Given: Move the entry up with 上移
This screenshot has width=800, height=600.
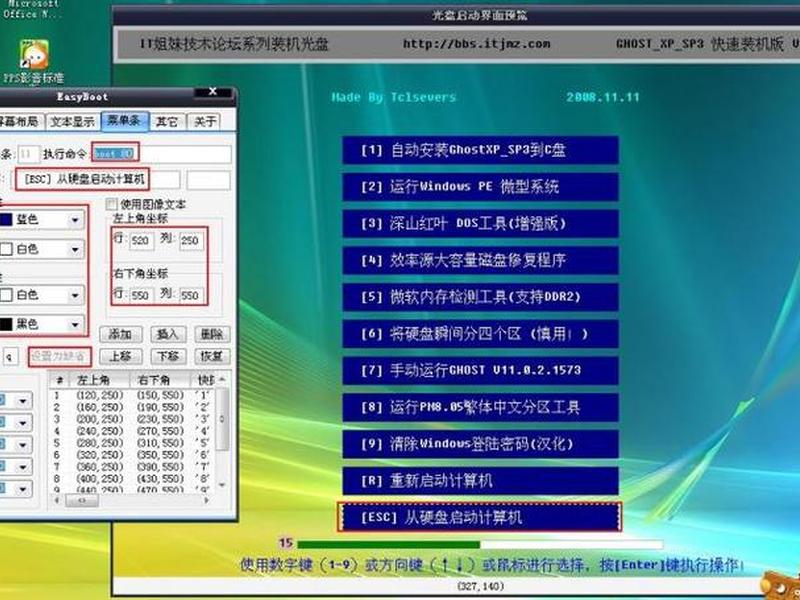Looking at the screenshot, I should pyautogui.click(x=120, y=356).
